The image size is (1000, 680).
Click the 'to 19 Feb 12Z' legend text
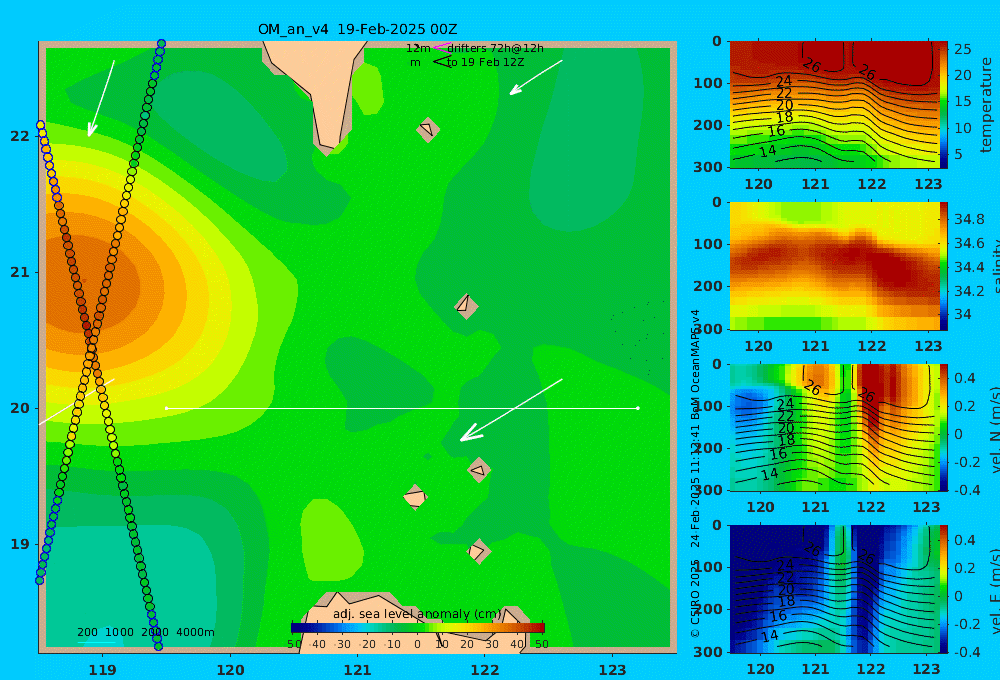[x=485, y=63]
